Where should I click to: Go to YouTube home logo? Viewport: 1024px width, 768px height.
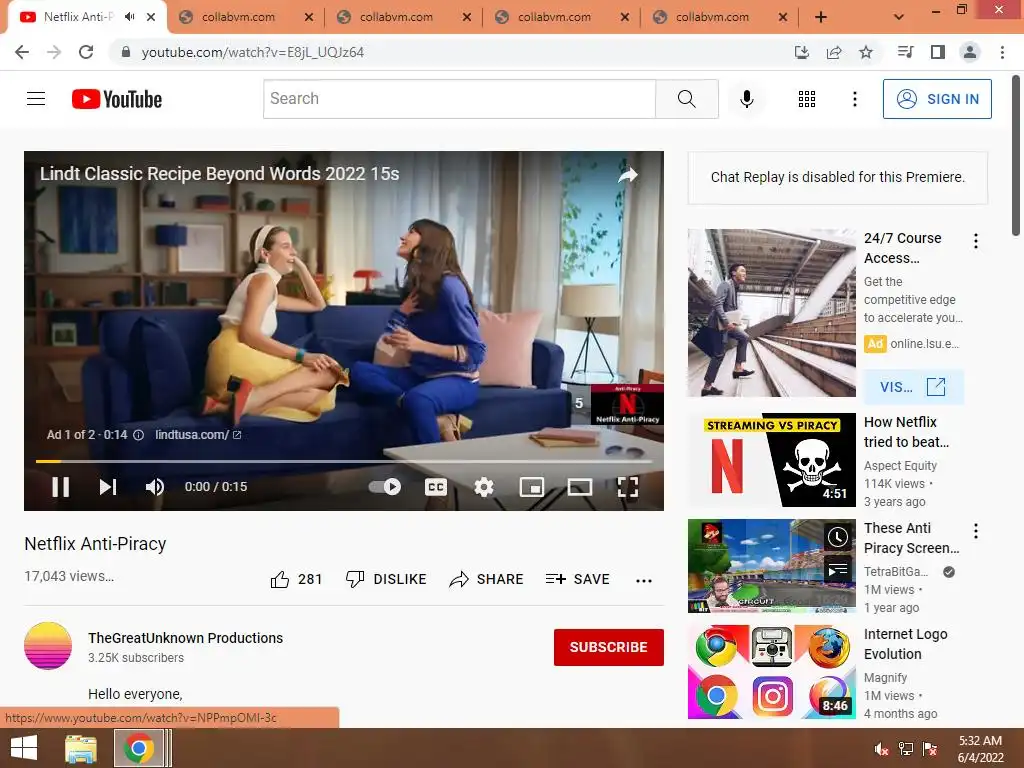click(x=117, y=99)
